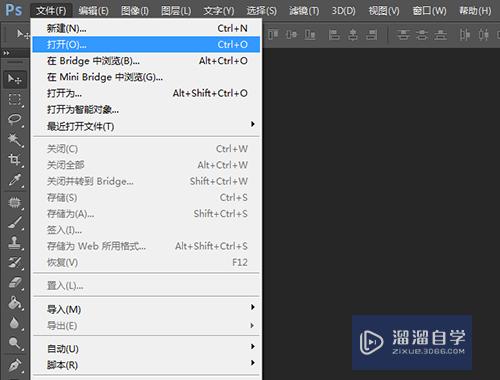The height and width of the screenshot is (380, 500).
Task: Click align bottom edges icon
Action: click(x=310, y=34)
